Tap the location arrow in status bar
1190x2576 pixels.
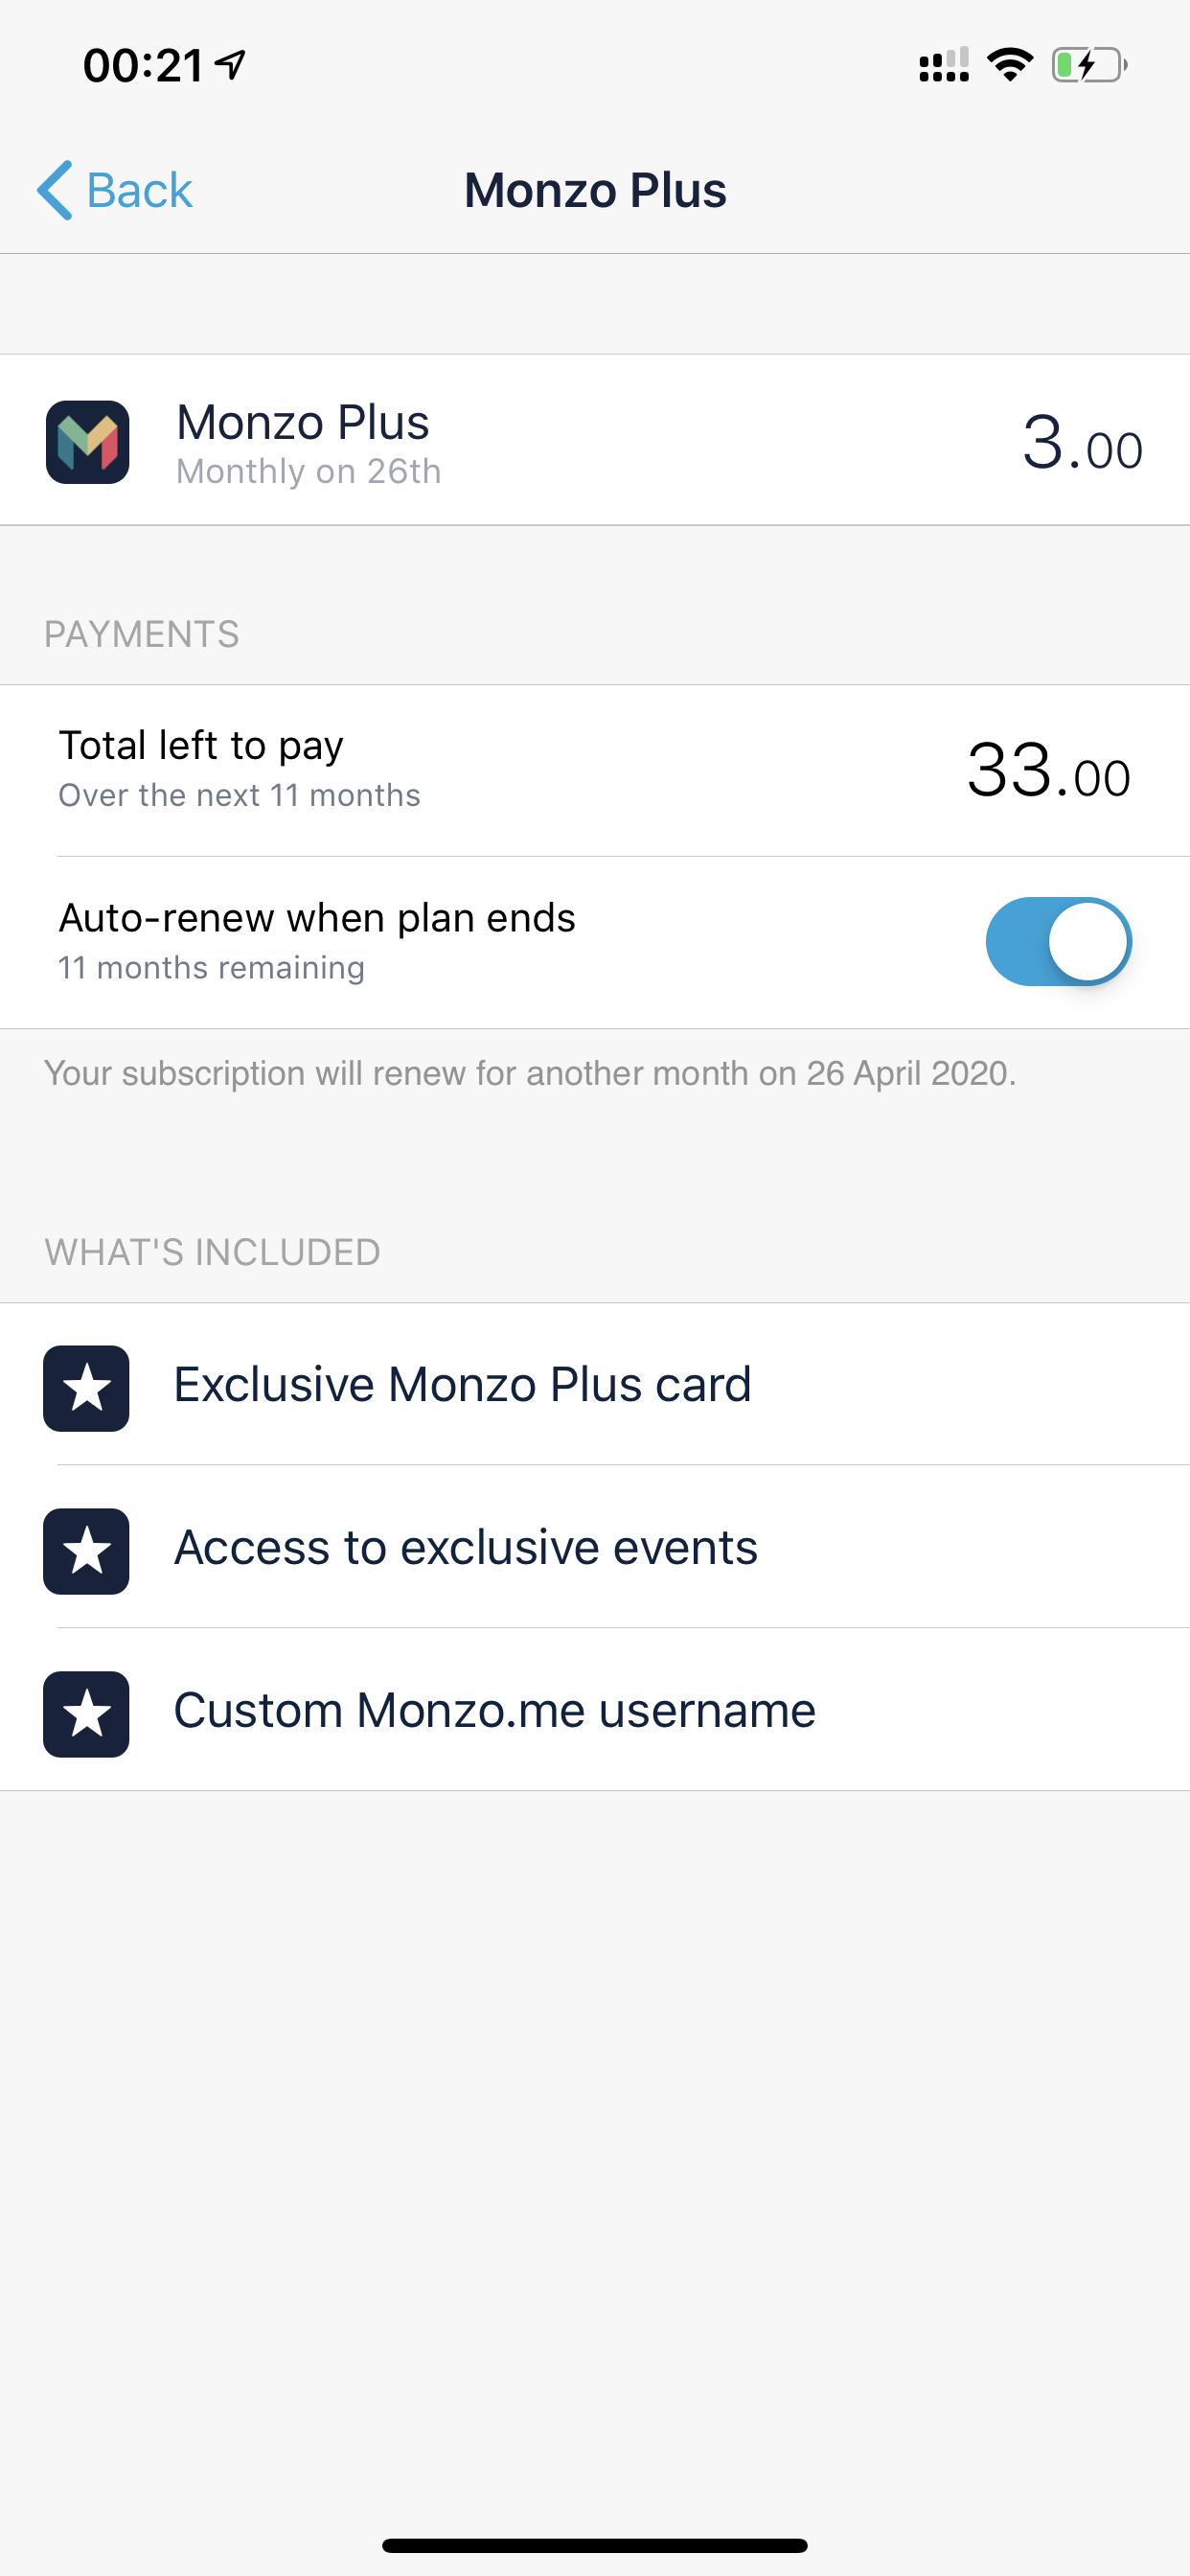tap(231, 65)
